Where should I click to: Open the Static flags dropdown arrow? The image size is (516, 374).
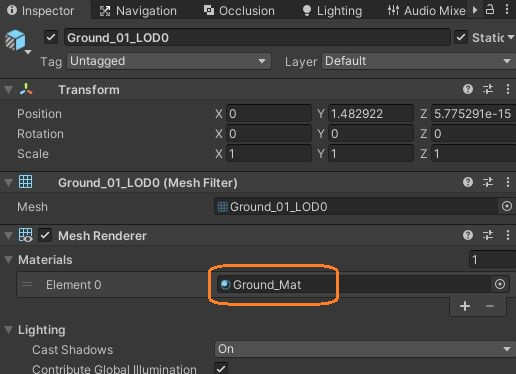(x=511, y=37)
